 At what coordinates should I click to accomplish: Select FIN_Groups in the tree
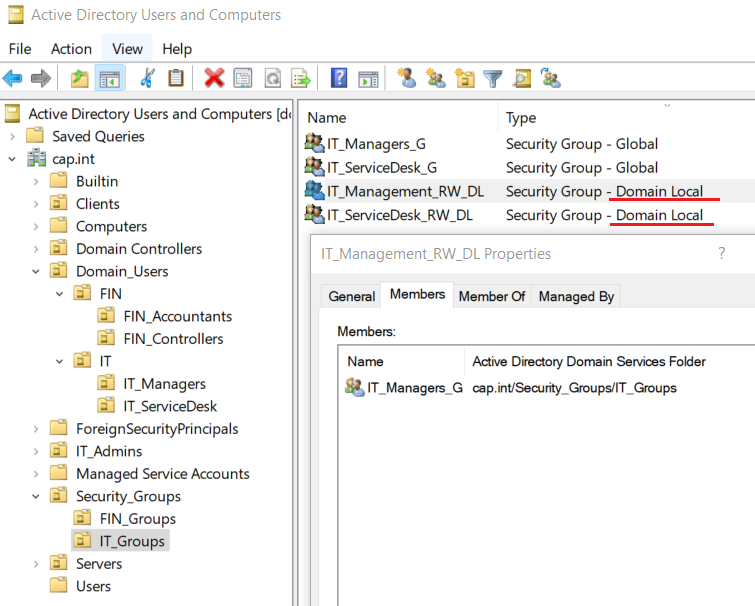click(x=137, y=519)
